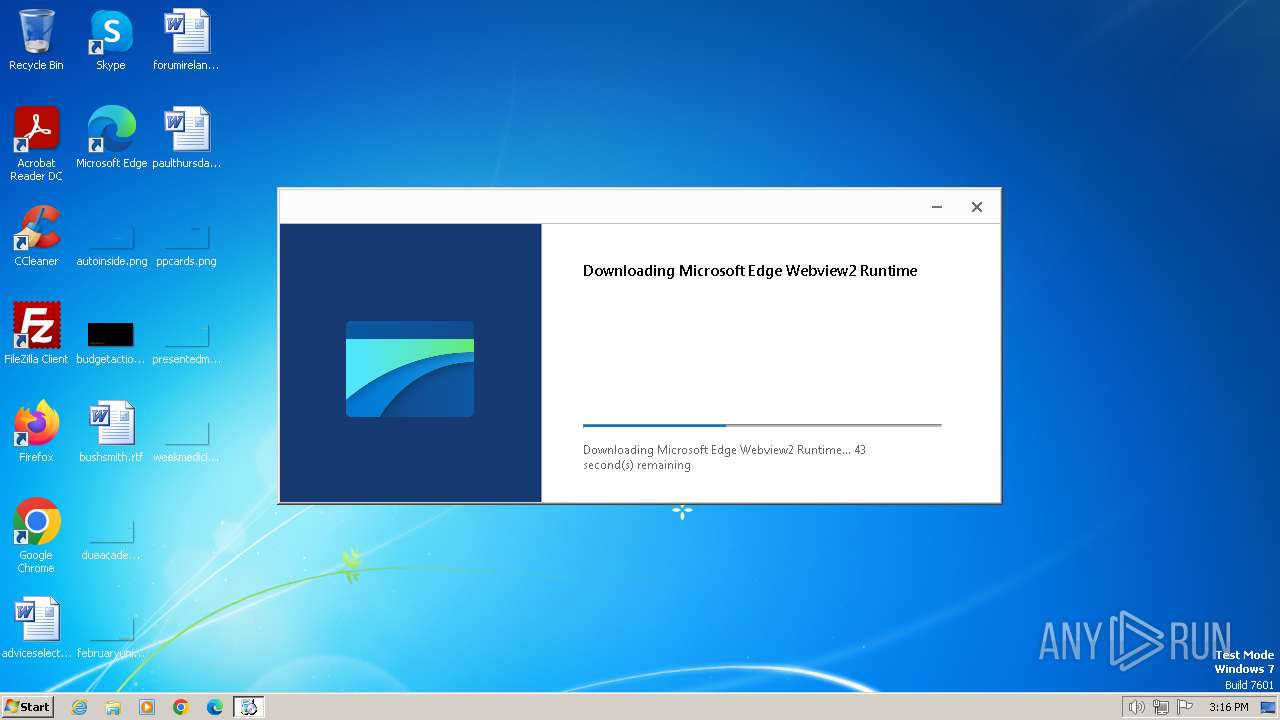Open the paulthursda Word document
Image resolution: width=1280 pixels, height=720 pixels.
(186, 138)
